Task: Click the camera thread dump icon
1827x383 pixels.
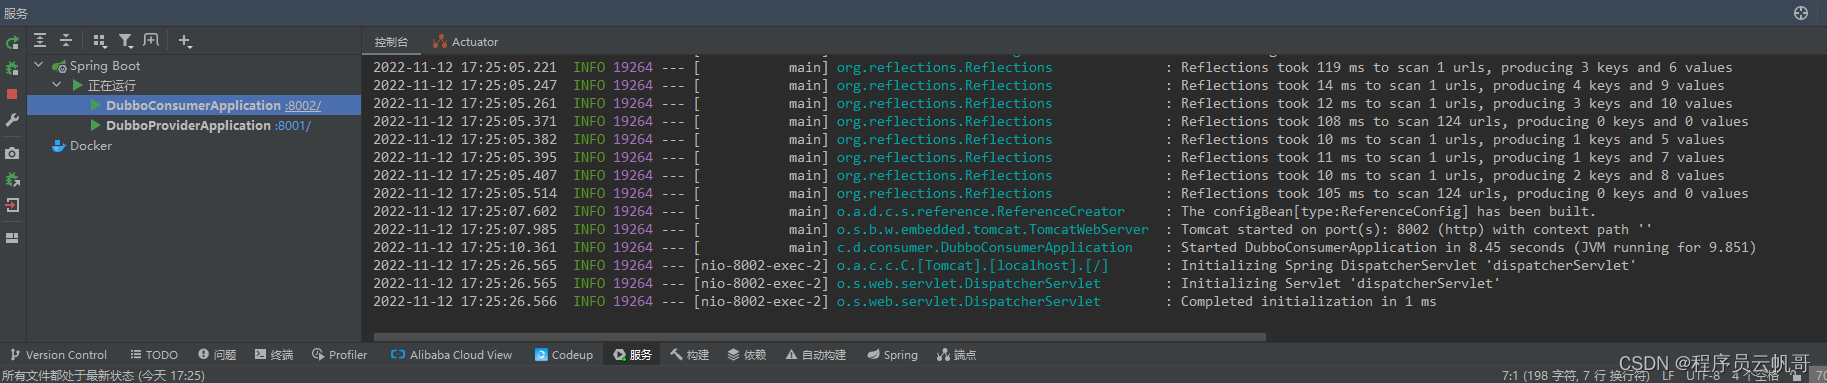Action: click(12, 153)
